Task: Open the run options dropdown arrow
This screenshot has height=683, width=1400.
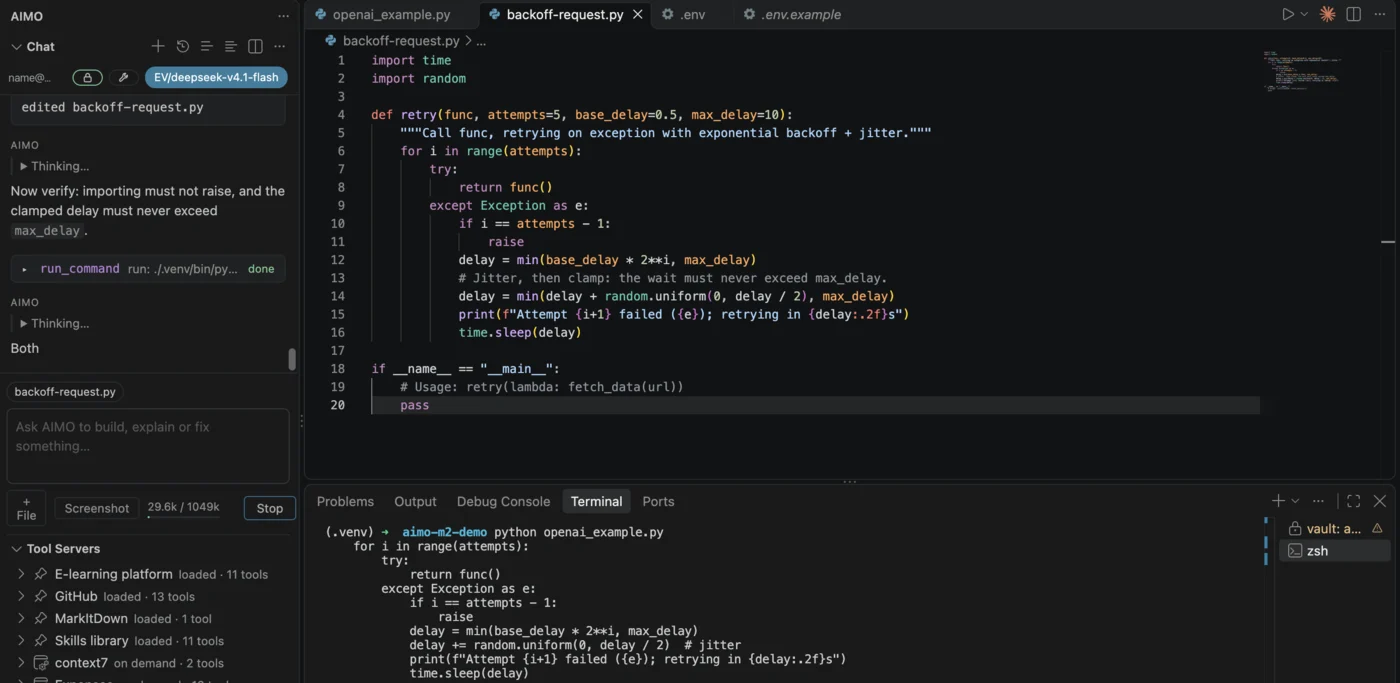Action: click(1304, 14)
